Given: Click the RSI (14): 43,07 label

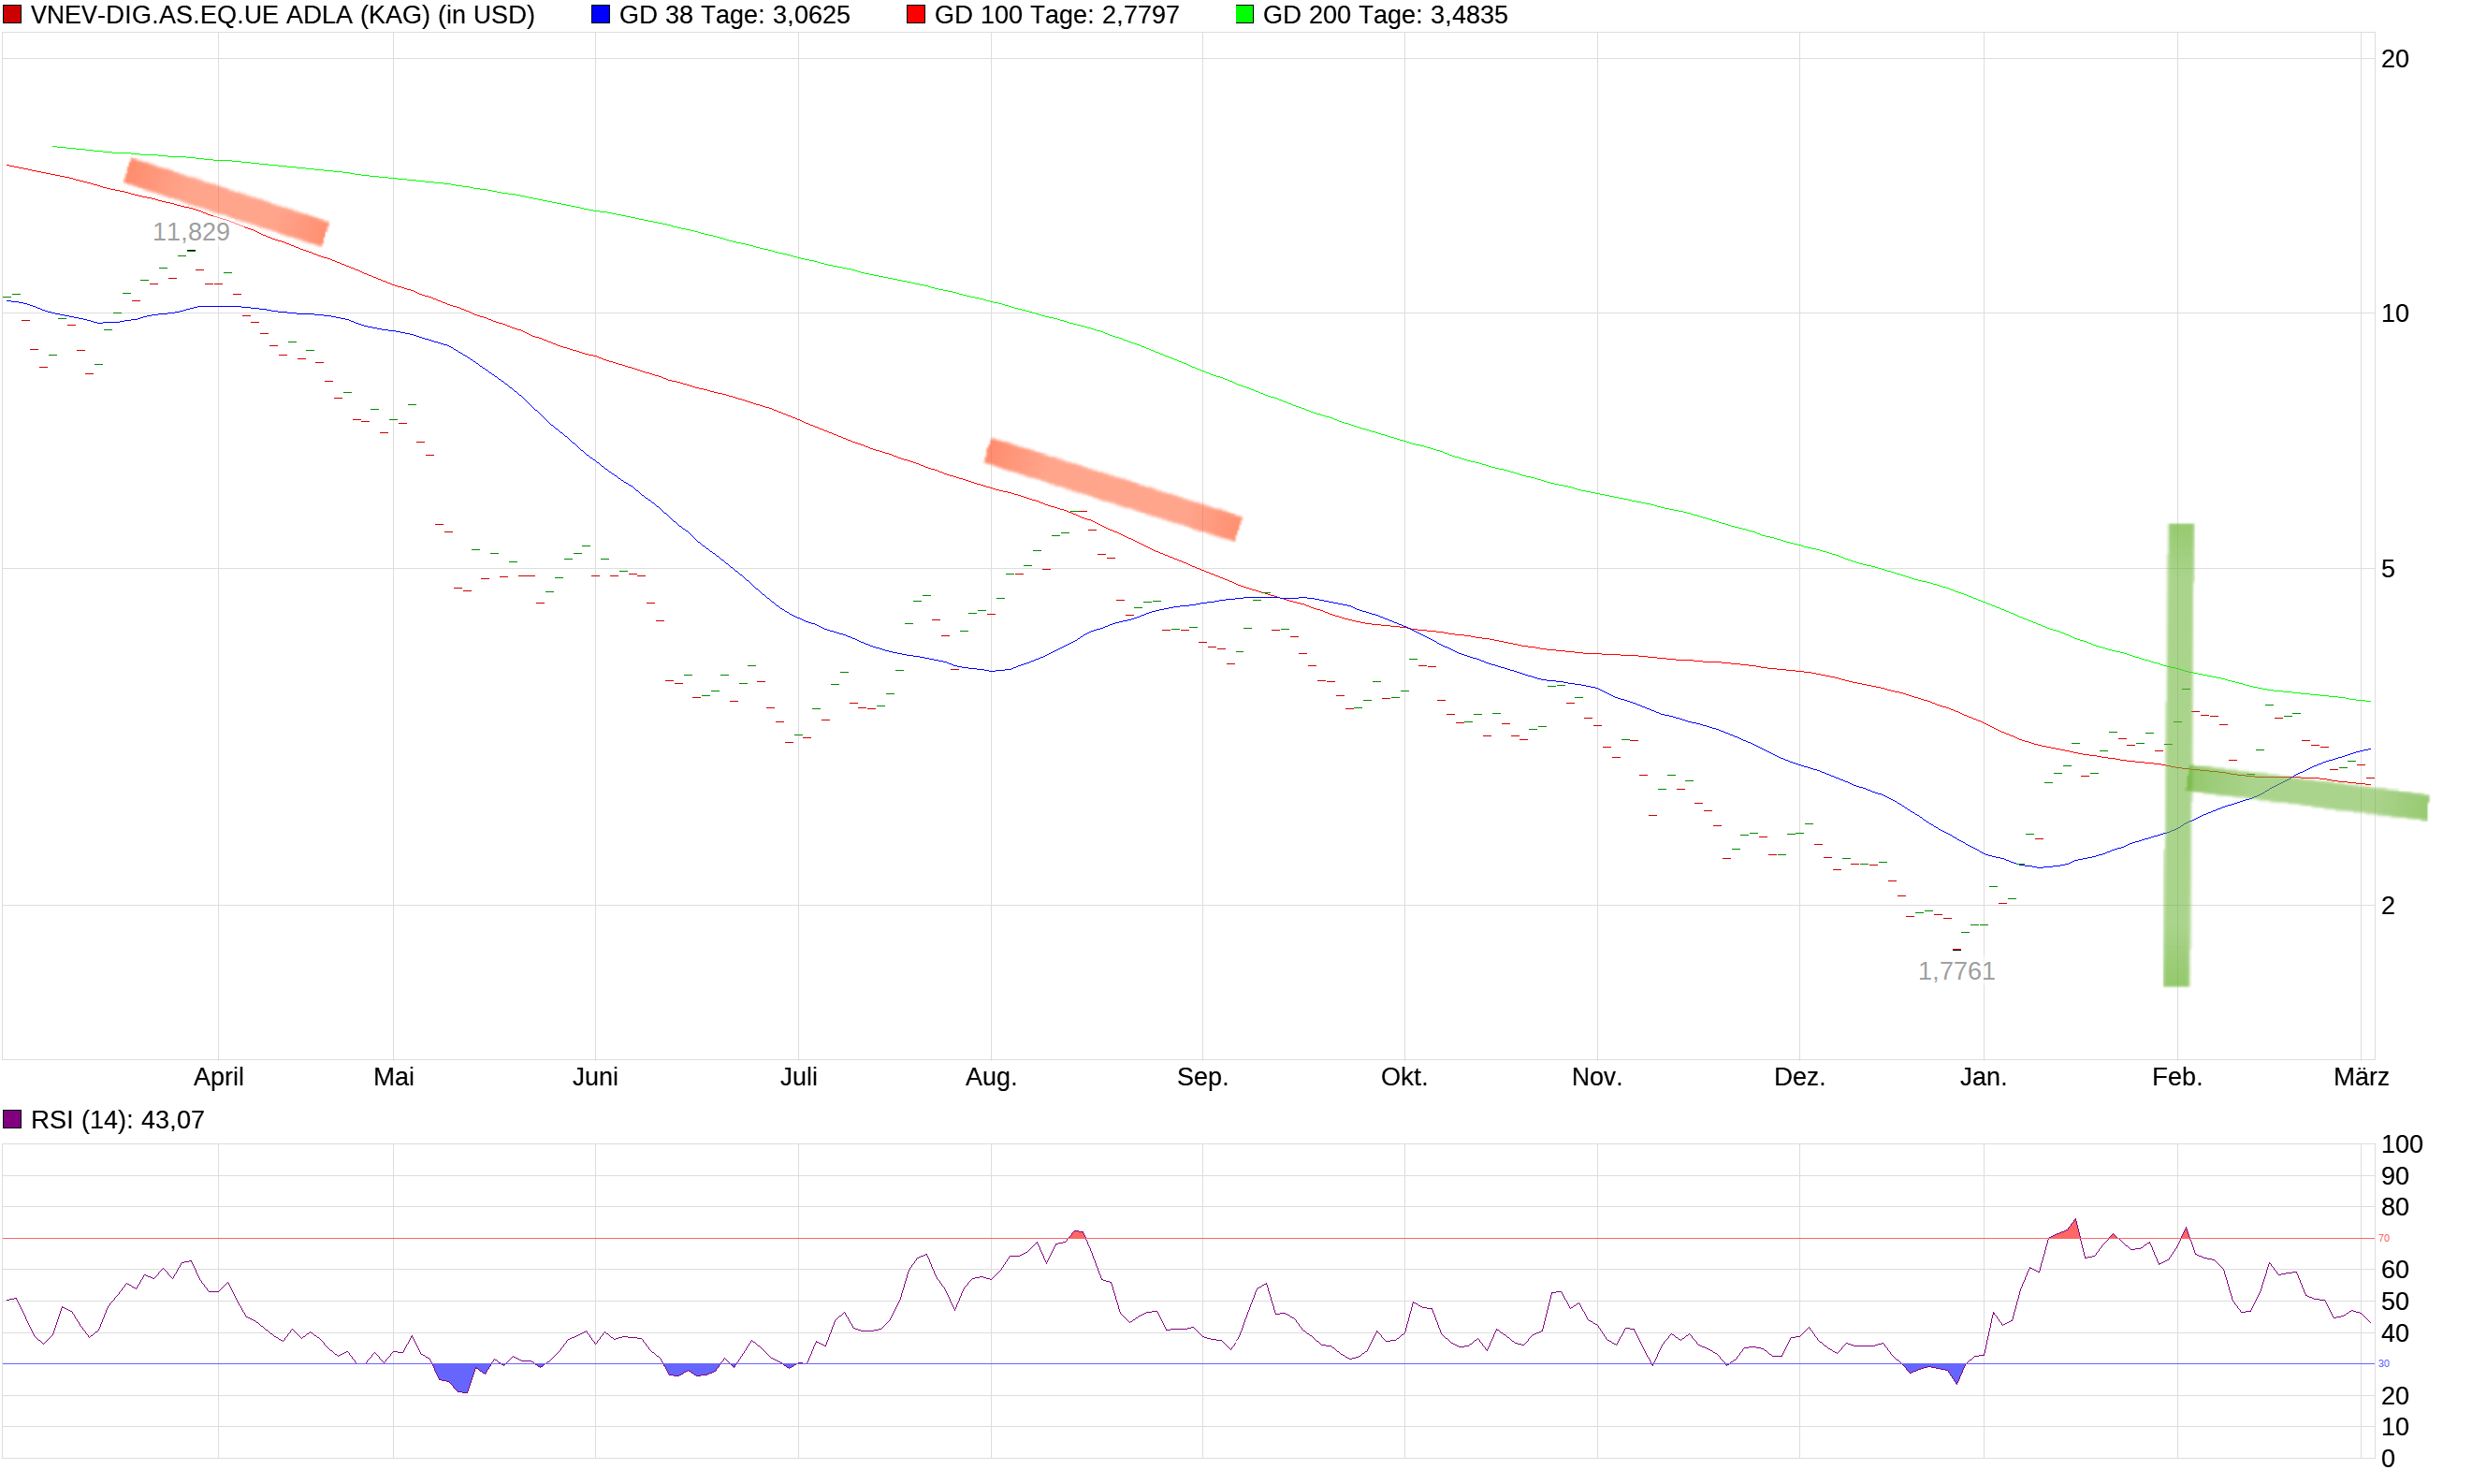Looking at the screenshot, I should (x=118, y=1119).
